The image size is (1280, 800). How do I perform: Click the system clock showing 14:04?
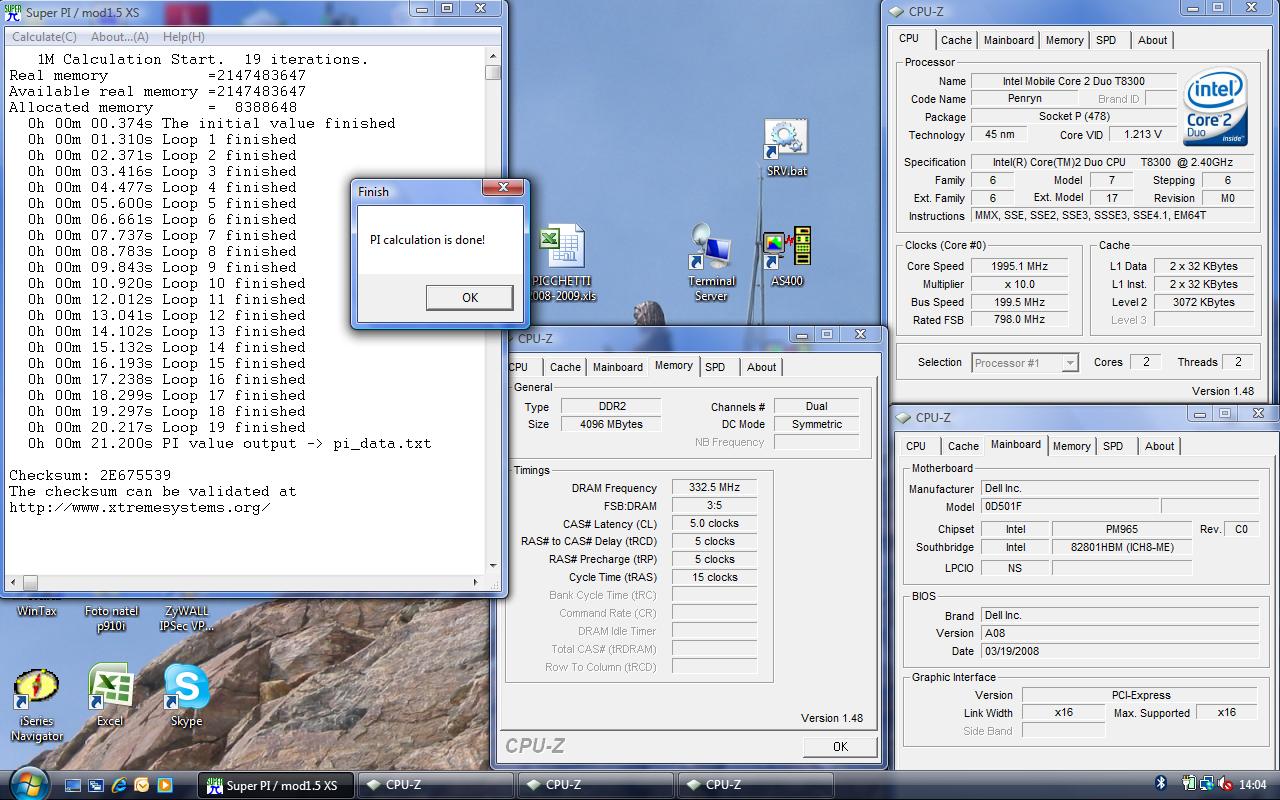tap(1252, 785)
